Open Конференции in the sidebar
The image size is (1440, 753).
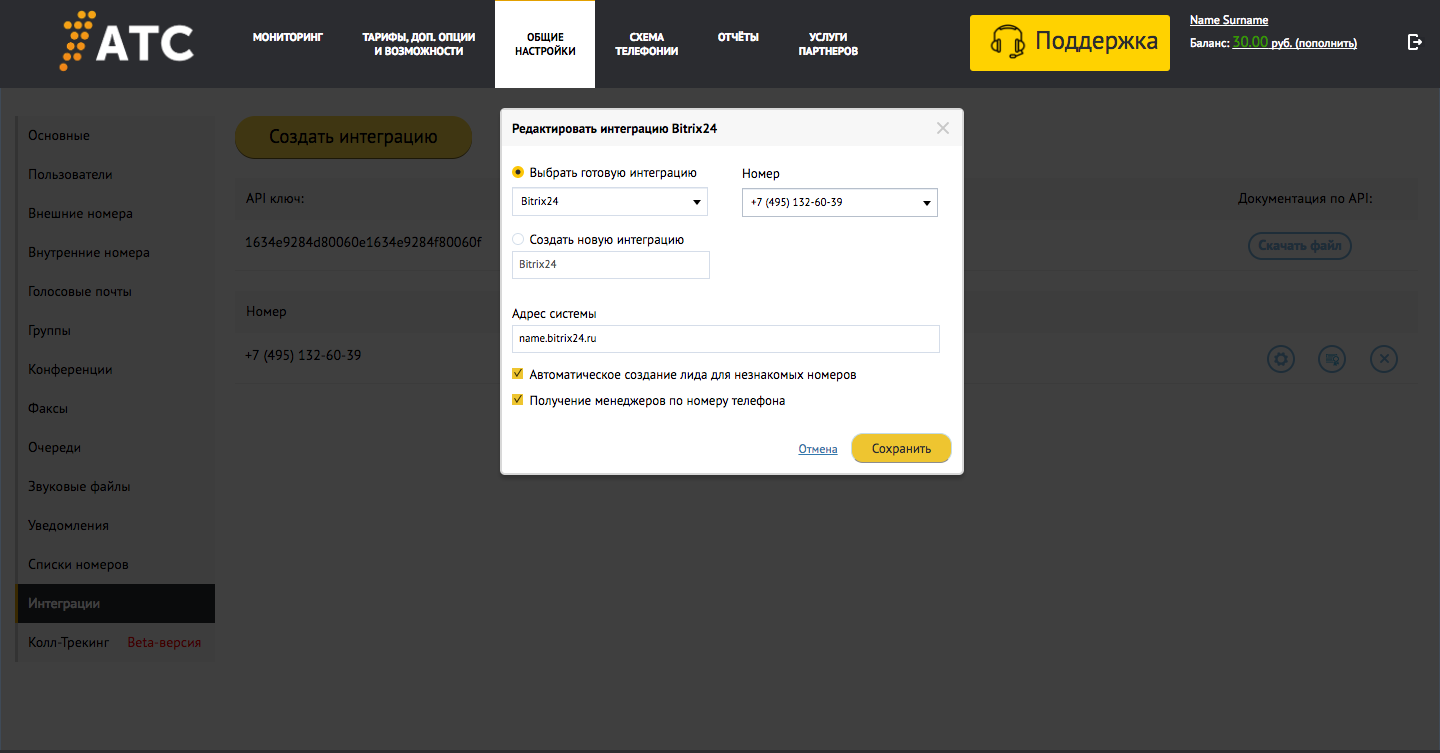pyautogui.click(x=116, y=369)
